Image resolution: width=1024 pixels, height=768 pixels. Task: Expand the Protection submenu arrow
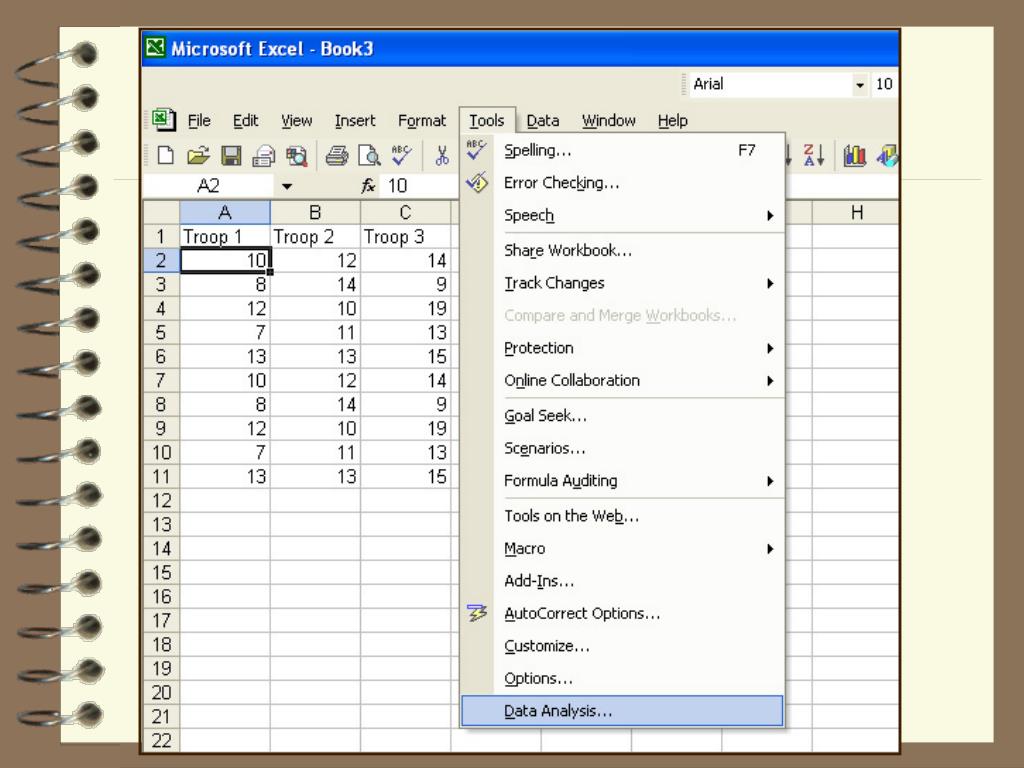(771, 348)
